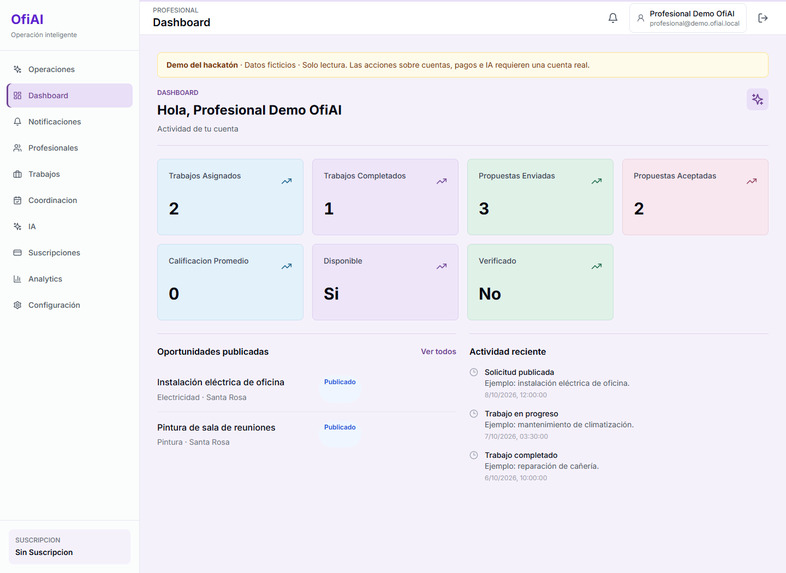This screenshot has width=786, height=573.
Task: Go to the Operaciones menu item
Action: 69,69
